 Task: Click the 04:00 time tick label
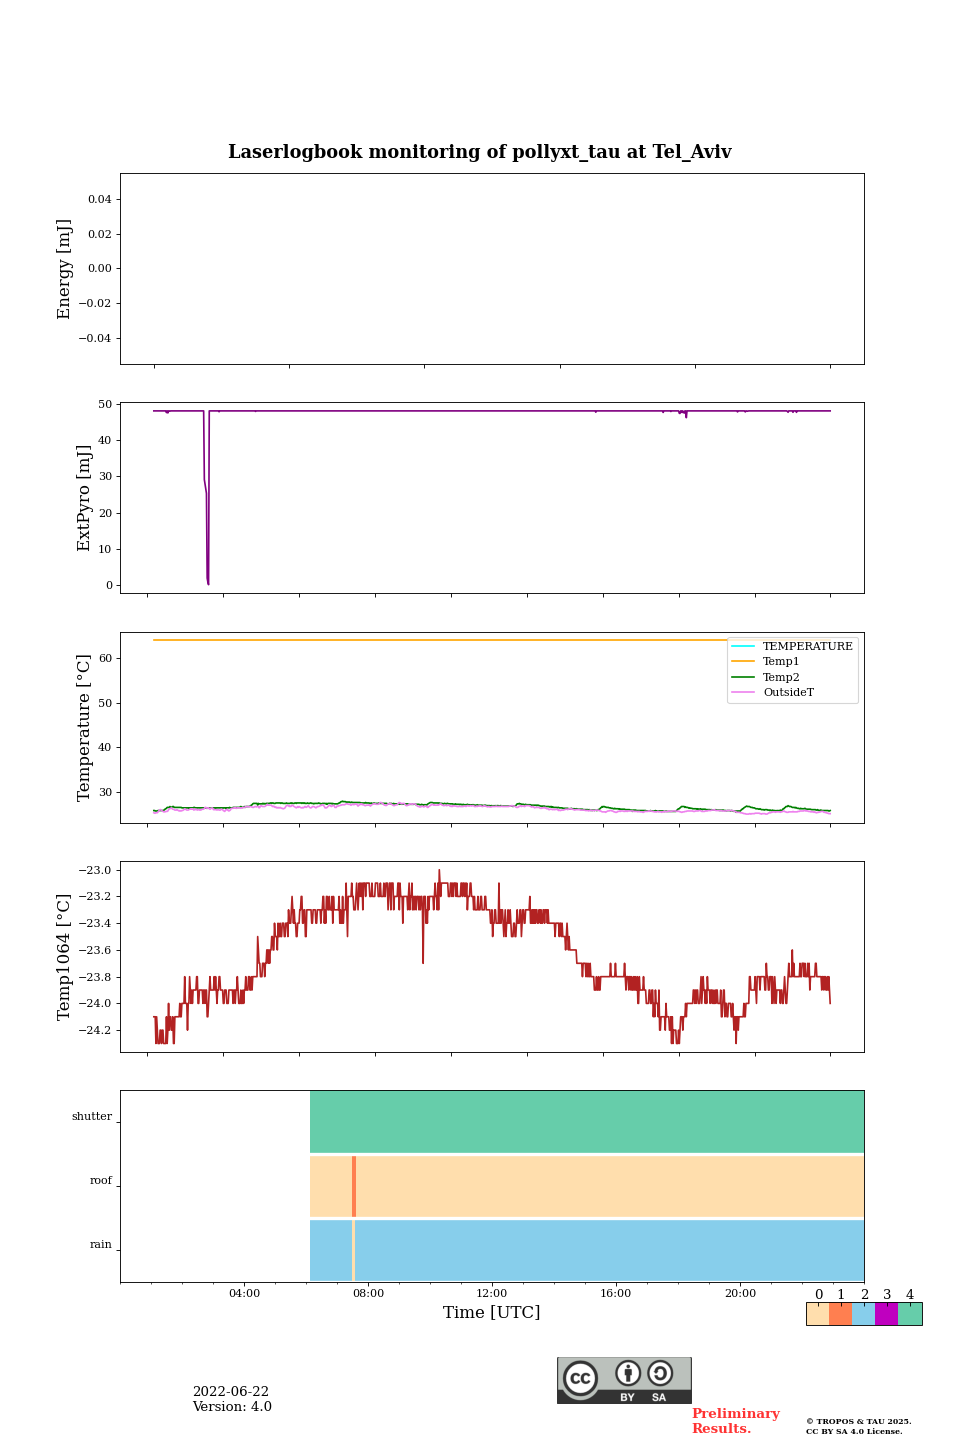click(x=244, y=1294)
